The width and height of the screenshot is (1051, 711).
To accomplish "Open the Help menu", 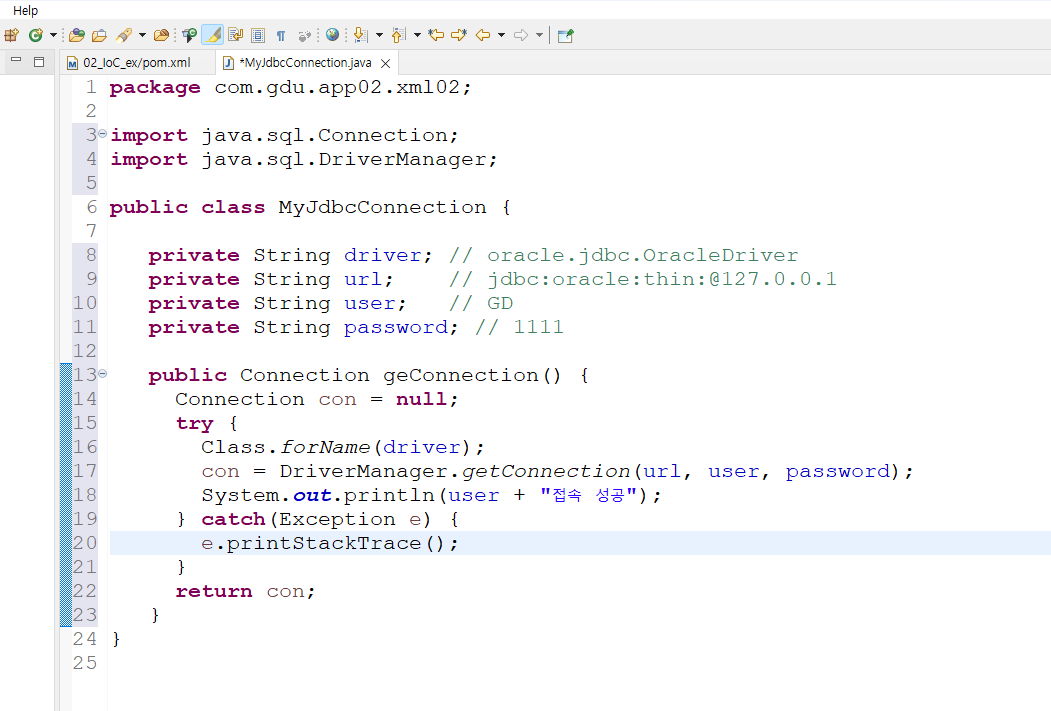I will point(25,11).
